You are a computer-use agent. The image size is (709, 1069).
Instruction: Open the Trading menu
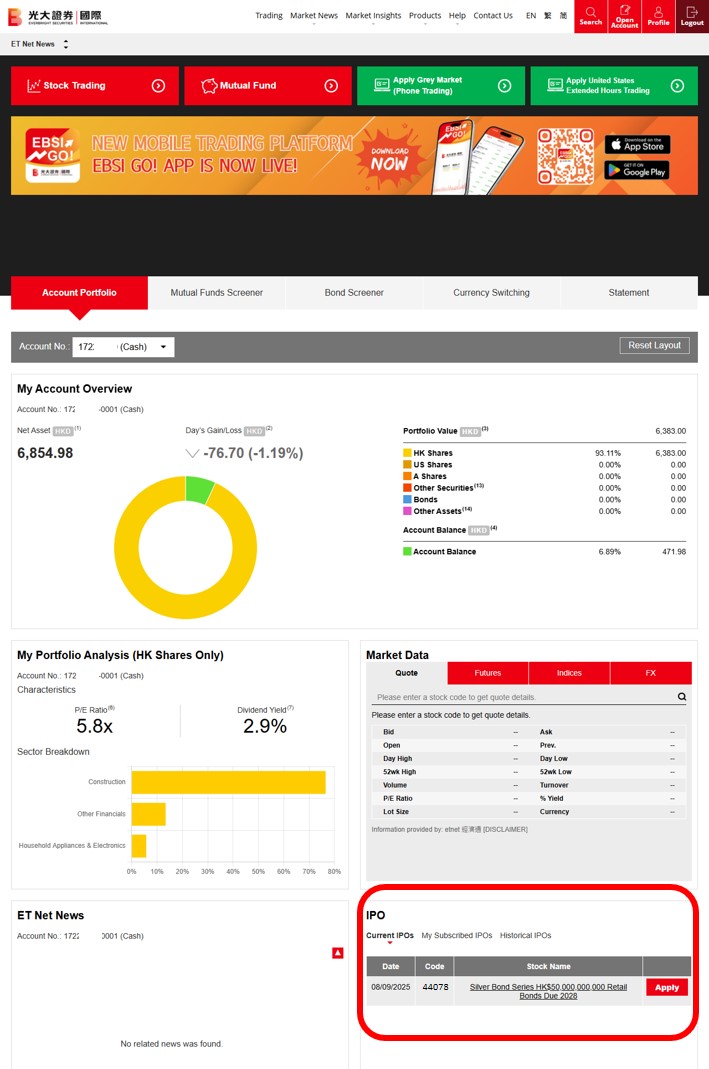pyautogui.click(x=269, y=16)
